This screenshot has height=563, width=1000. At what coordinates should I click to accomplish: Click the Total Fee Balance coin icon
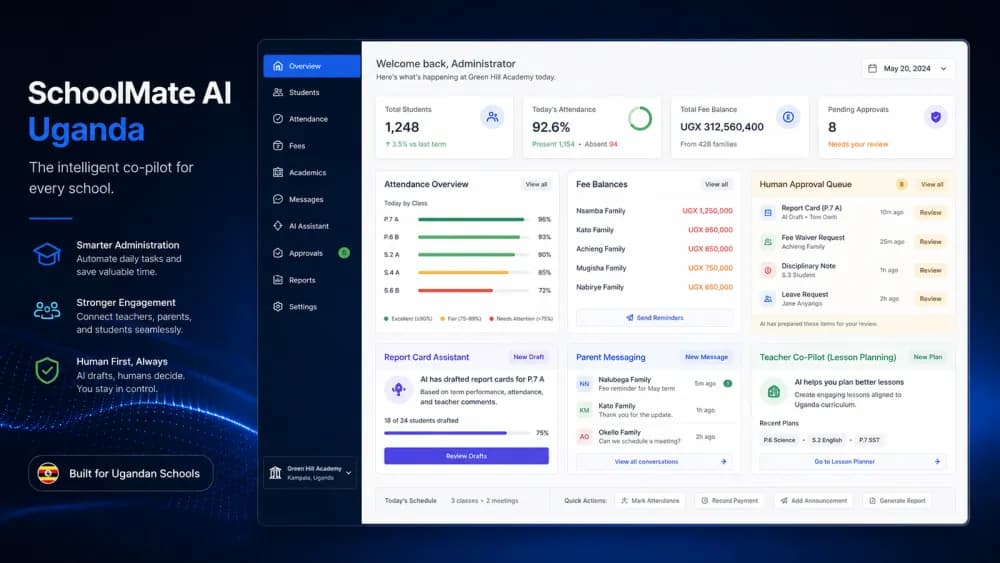(788, 117)
